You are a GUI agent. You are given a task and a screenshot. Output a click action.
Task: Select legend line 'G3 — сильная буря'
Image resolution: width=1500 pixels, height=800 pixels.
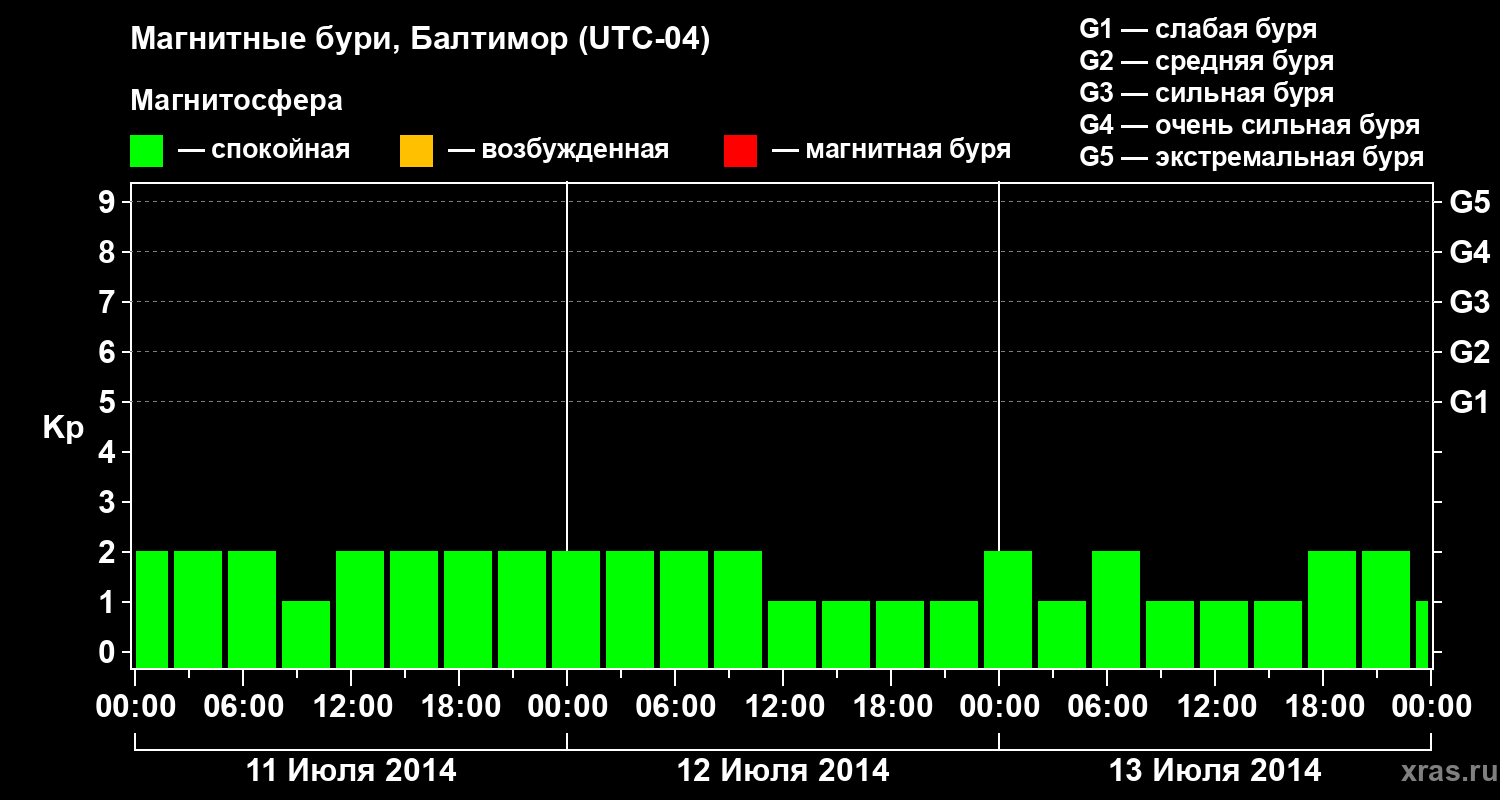1207,93
